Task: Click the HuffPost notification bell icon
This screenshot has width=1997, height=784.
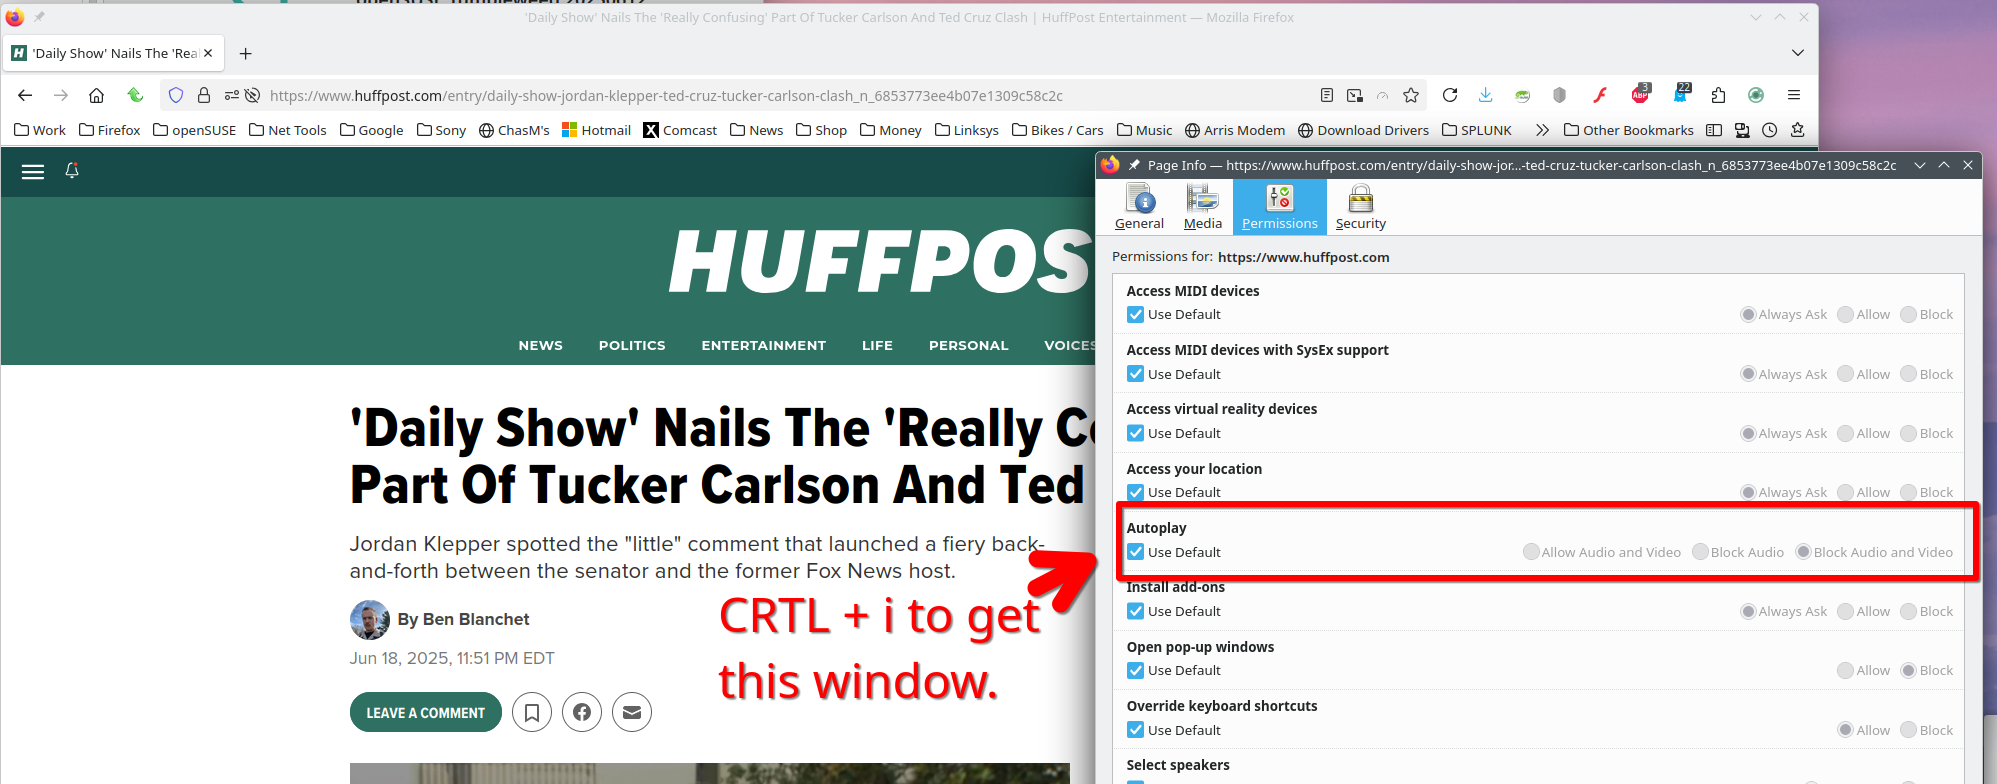Action: click(x=72, y=171)
